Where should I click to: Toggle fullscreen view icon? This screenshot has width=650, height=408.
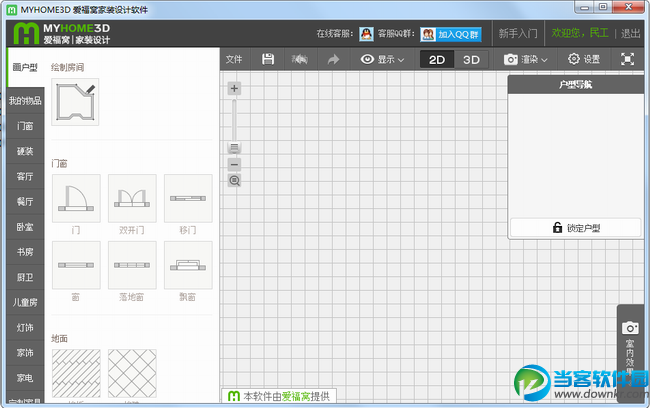point(627,59)
